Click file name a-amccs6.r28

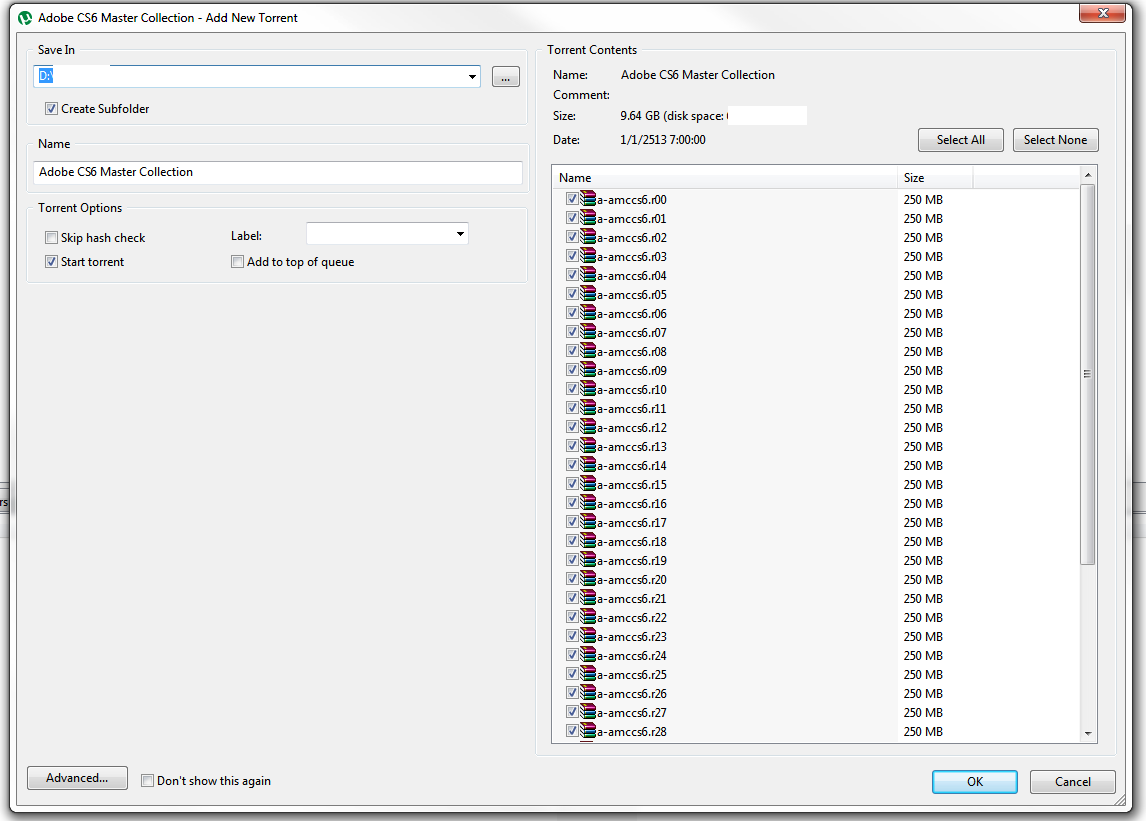631,732
